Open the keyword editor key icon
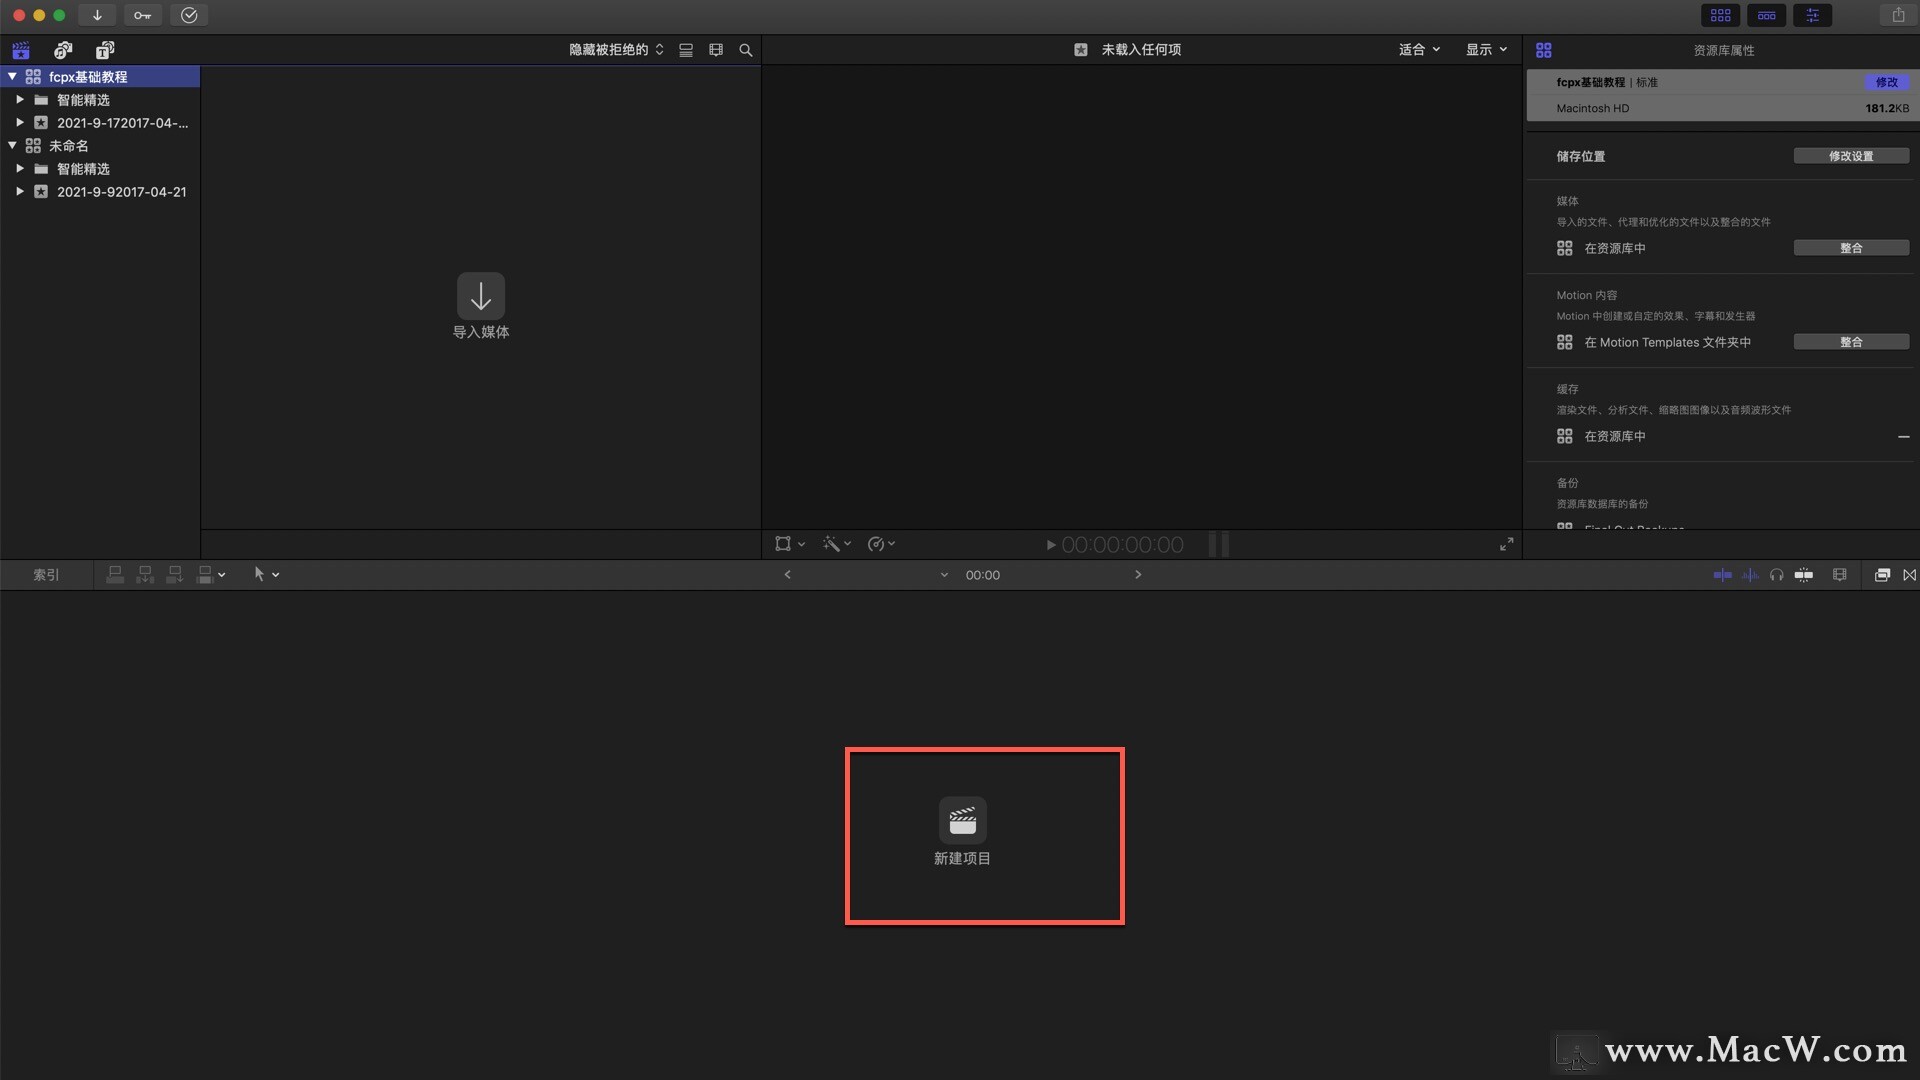Screen dimensions: 1920x1080 (142, 15)
